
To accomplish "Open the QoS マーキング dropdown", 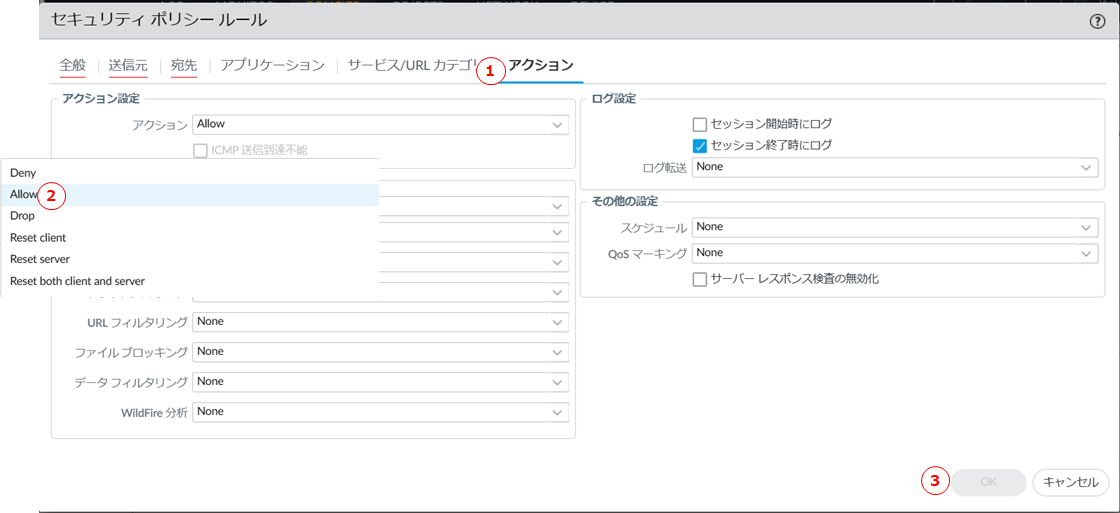I will (895, 253).
